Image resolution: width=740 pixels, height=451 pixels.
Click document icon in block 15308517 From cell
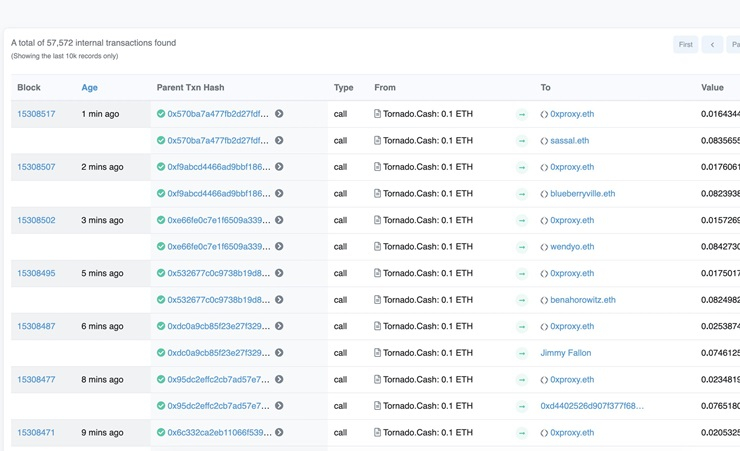(377, 114)
